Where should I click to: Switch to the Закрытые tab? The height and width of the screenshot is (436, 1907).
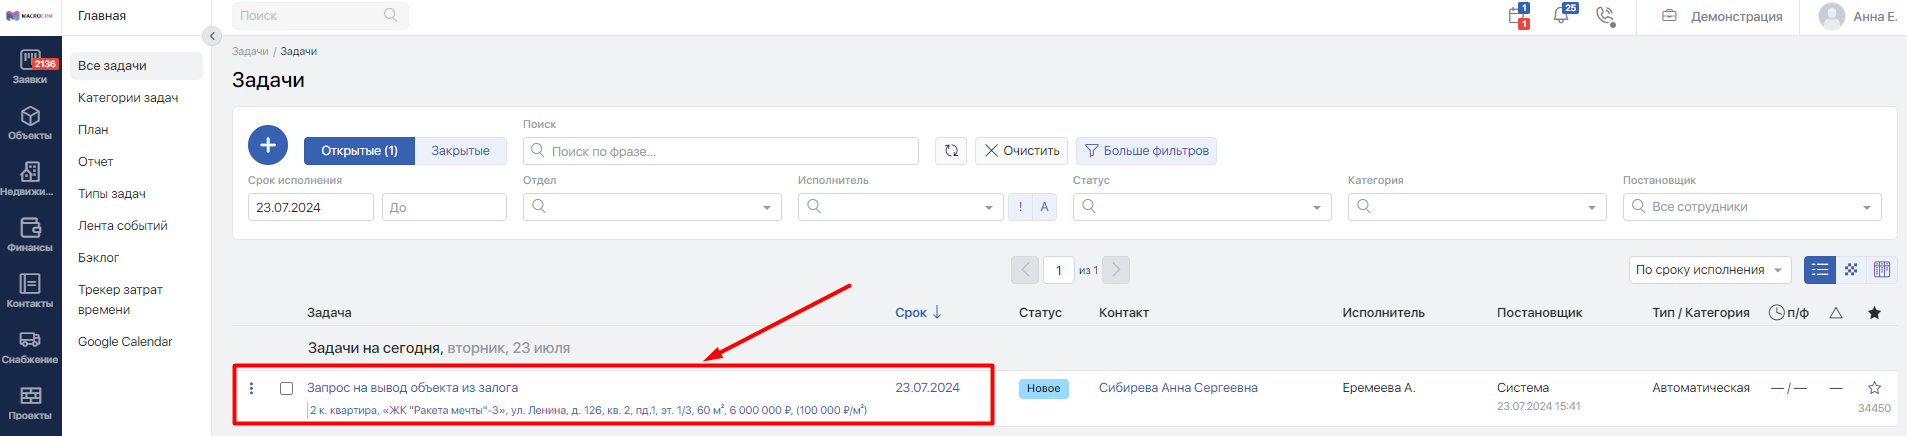point(460,151)
